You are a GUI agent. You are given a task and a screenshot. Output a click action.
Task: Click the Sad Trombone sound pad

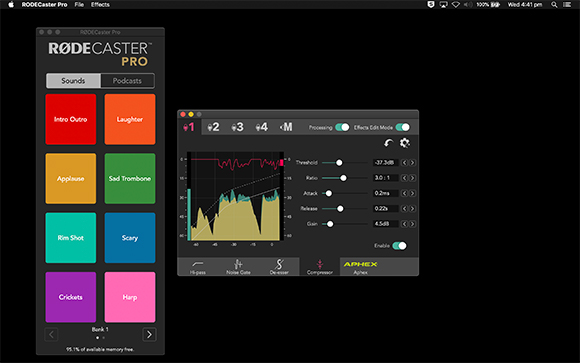point(130,178)
